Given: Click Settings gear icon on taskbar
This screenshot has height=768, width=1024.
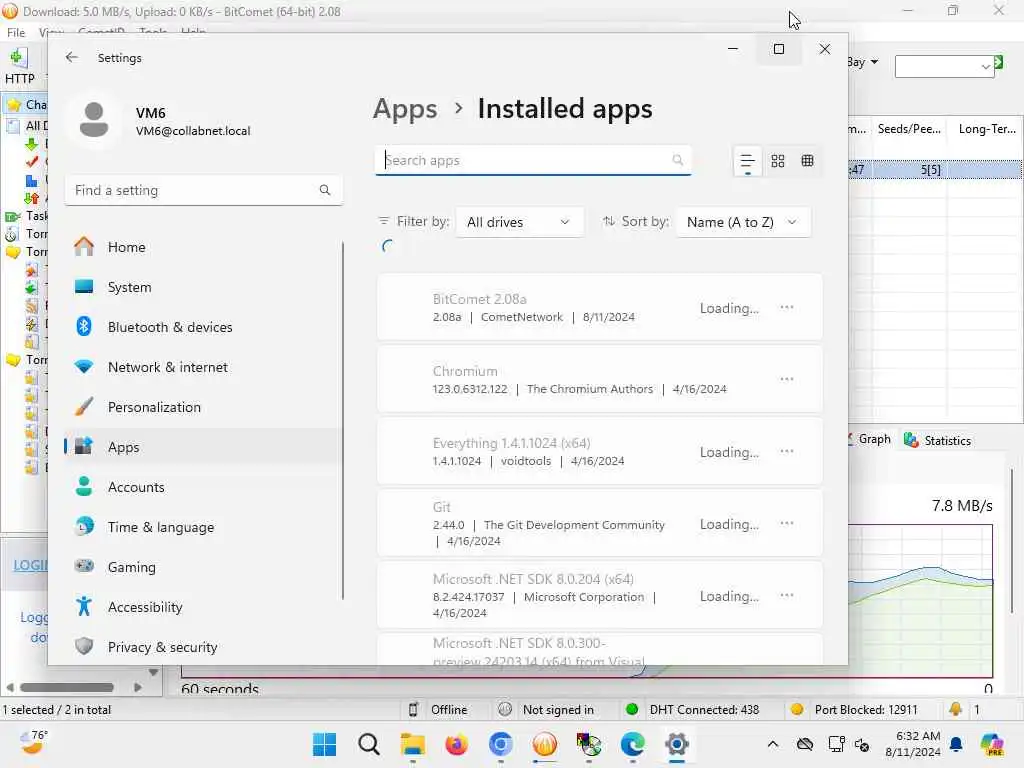Looking at the screenshot, I should tap(677, 744).
